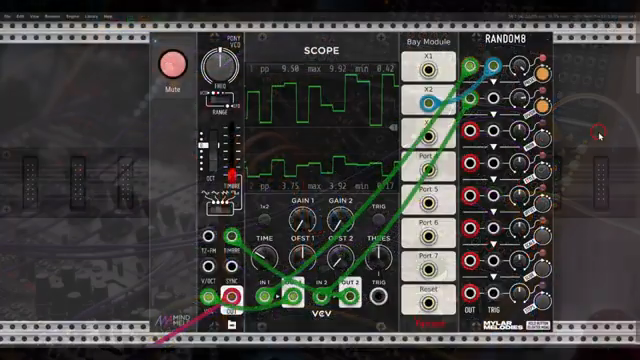Click Random8 first row black knob
The height and width of the screenshot is (360, 640).
[519, 65]
